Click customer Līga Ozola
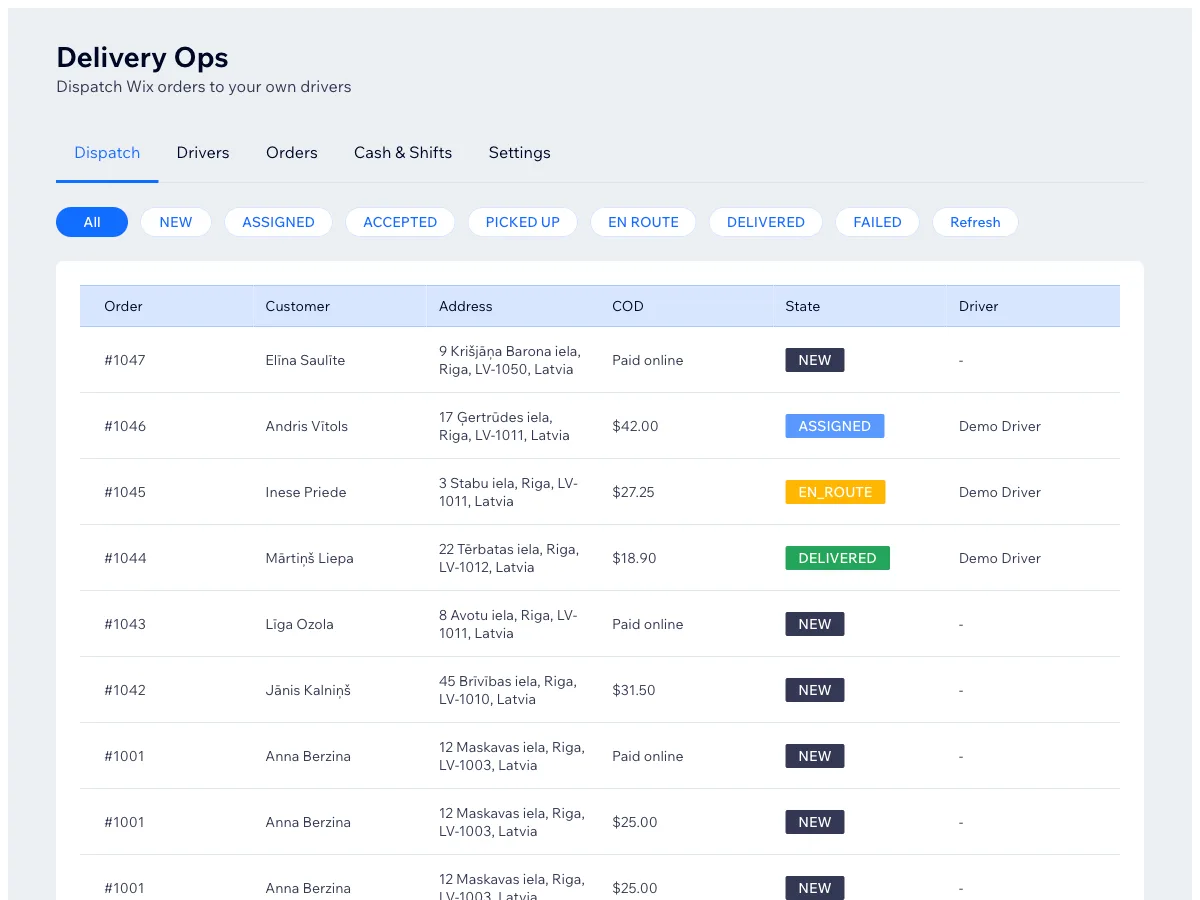Screen dimensions: 1200x900 point(300,624)
